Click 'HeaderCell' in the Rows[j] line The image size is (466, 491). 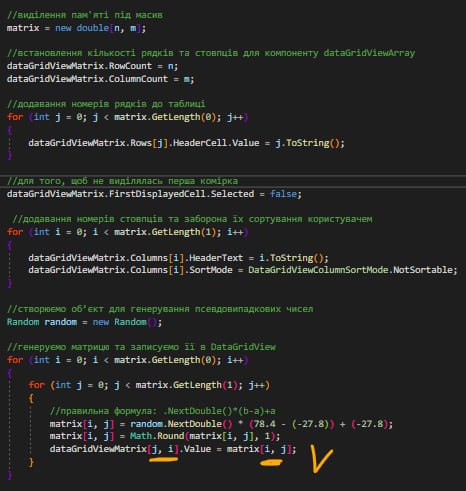pyautogui.click(x=200, y=143)
